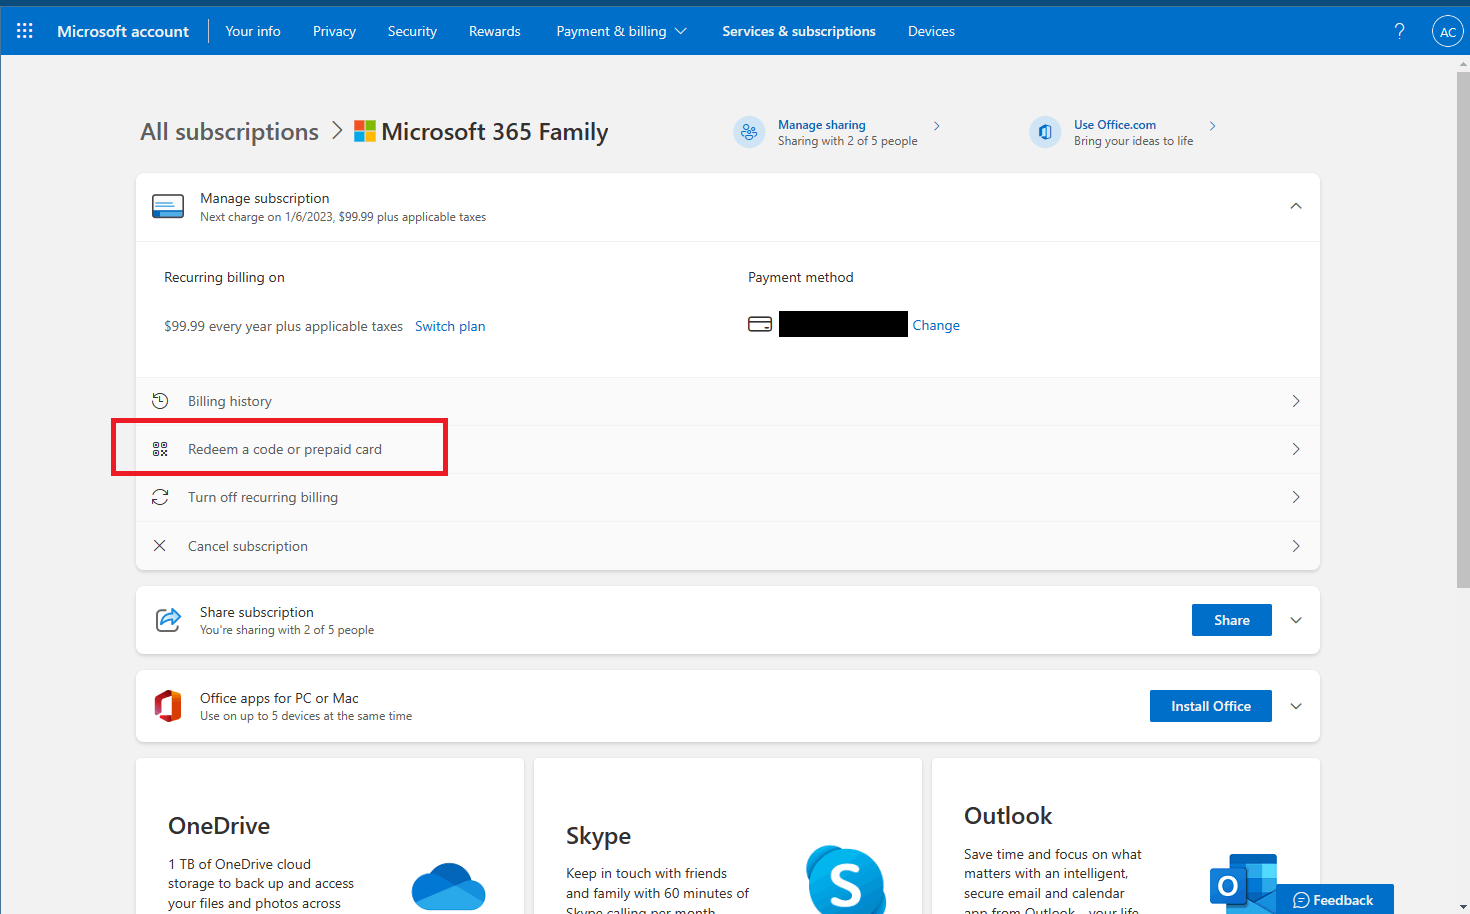Open the Security tab
This screenshot has height=914, width=1470.
[x=412, y=31]
